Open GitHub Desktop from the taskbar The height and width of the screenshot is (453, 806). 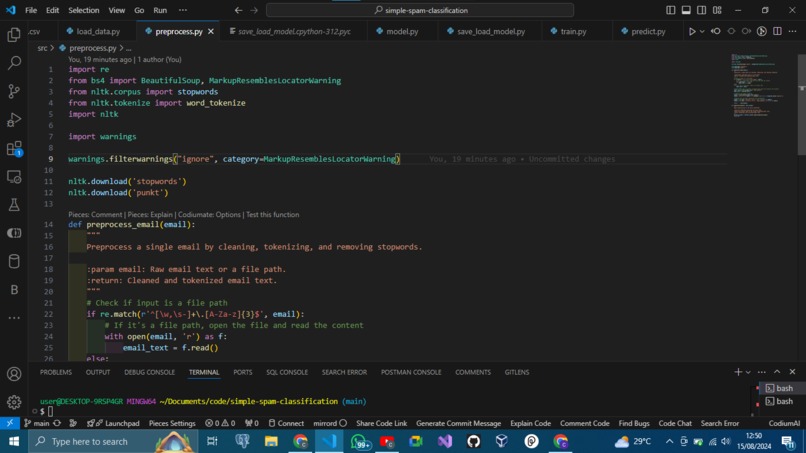coord(473,441)
